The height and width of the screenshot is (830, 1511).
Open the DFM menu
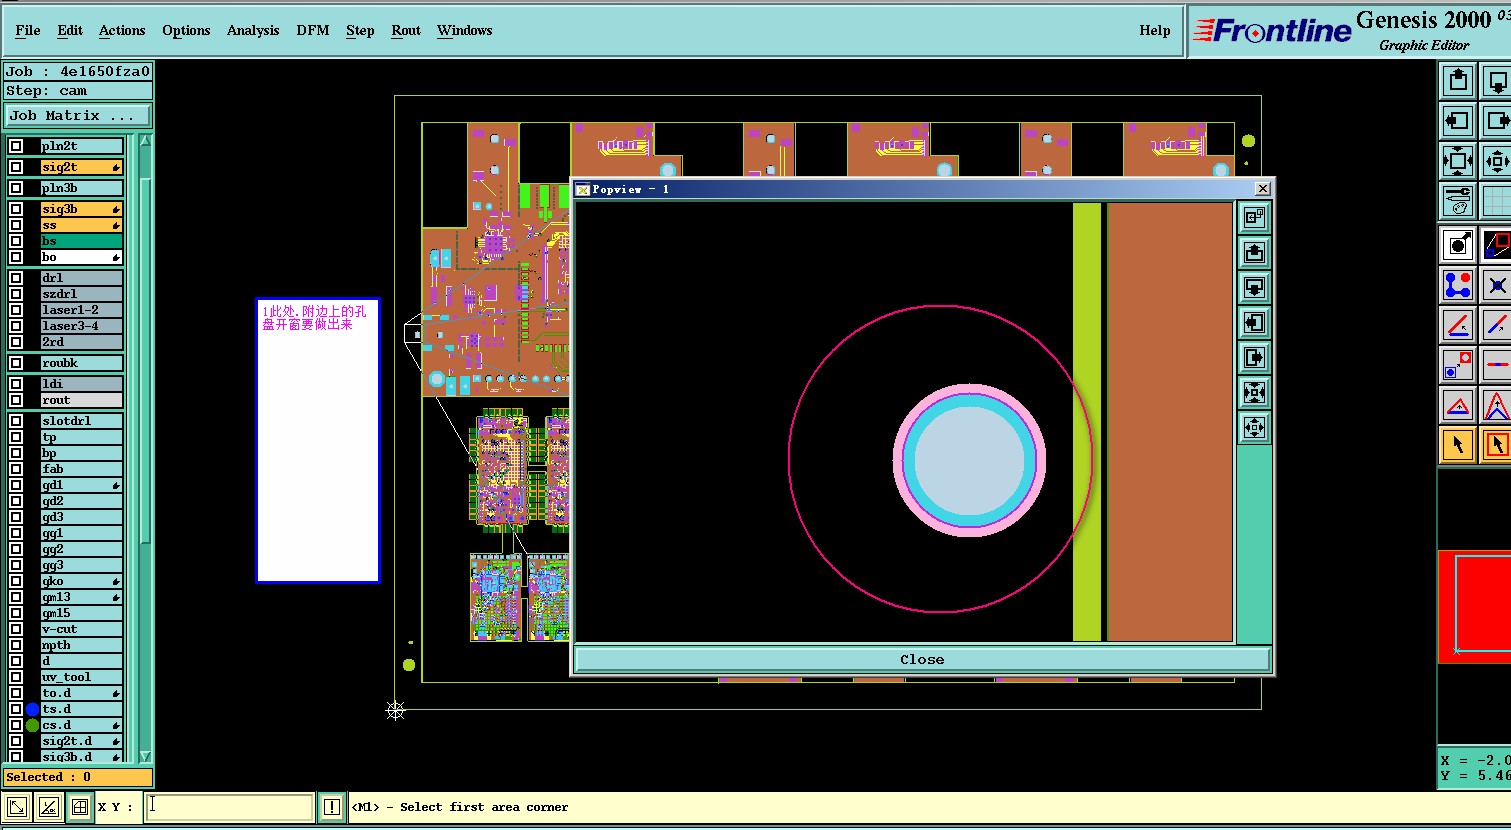click(313, 30)
